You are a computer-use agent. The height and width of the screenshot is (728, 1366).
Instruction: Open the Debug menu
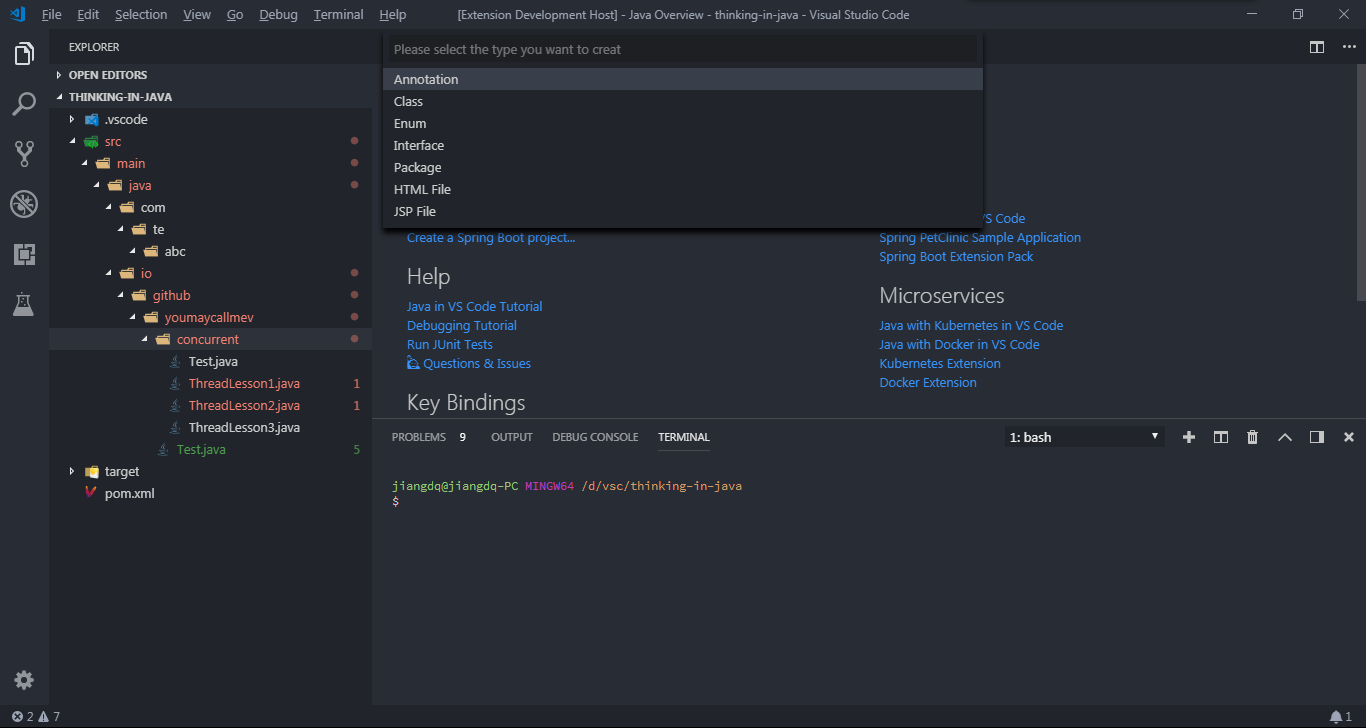pos(278,15)
